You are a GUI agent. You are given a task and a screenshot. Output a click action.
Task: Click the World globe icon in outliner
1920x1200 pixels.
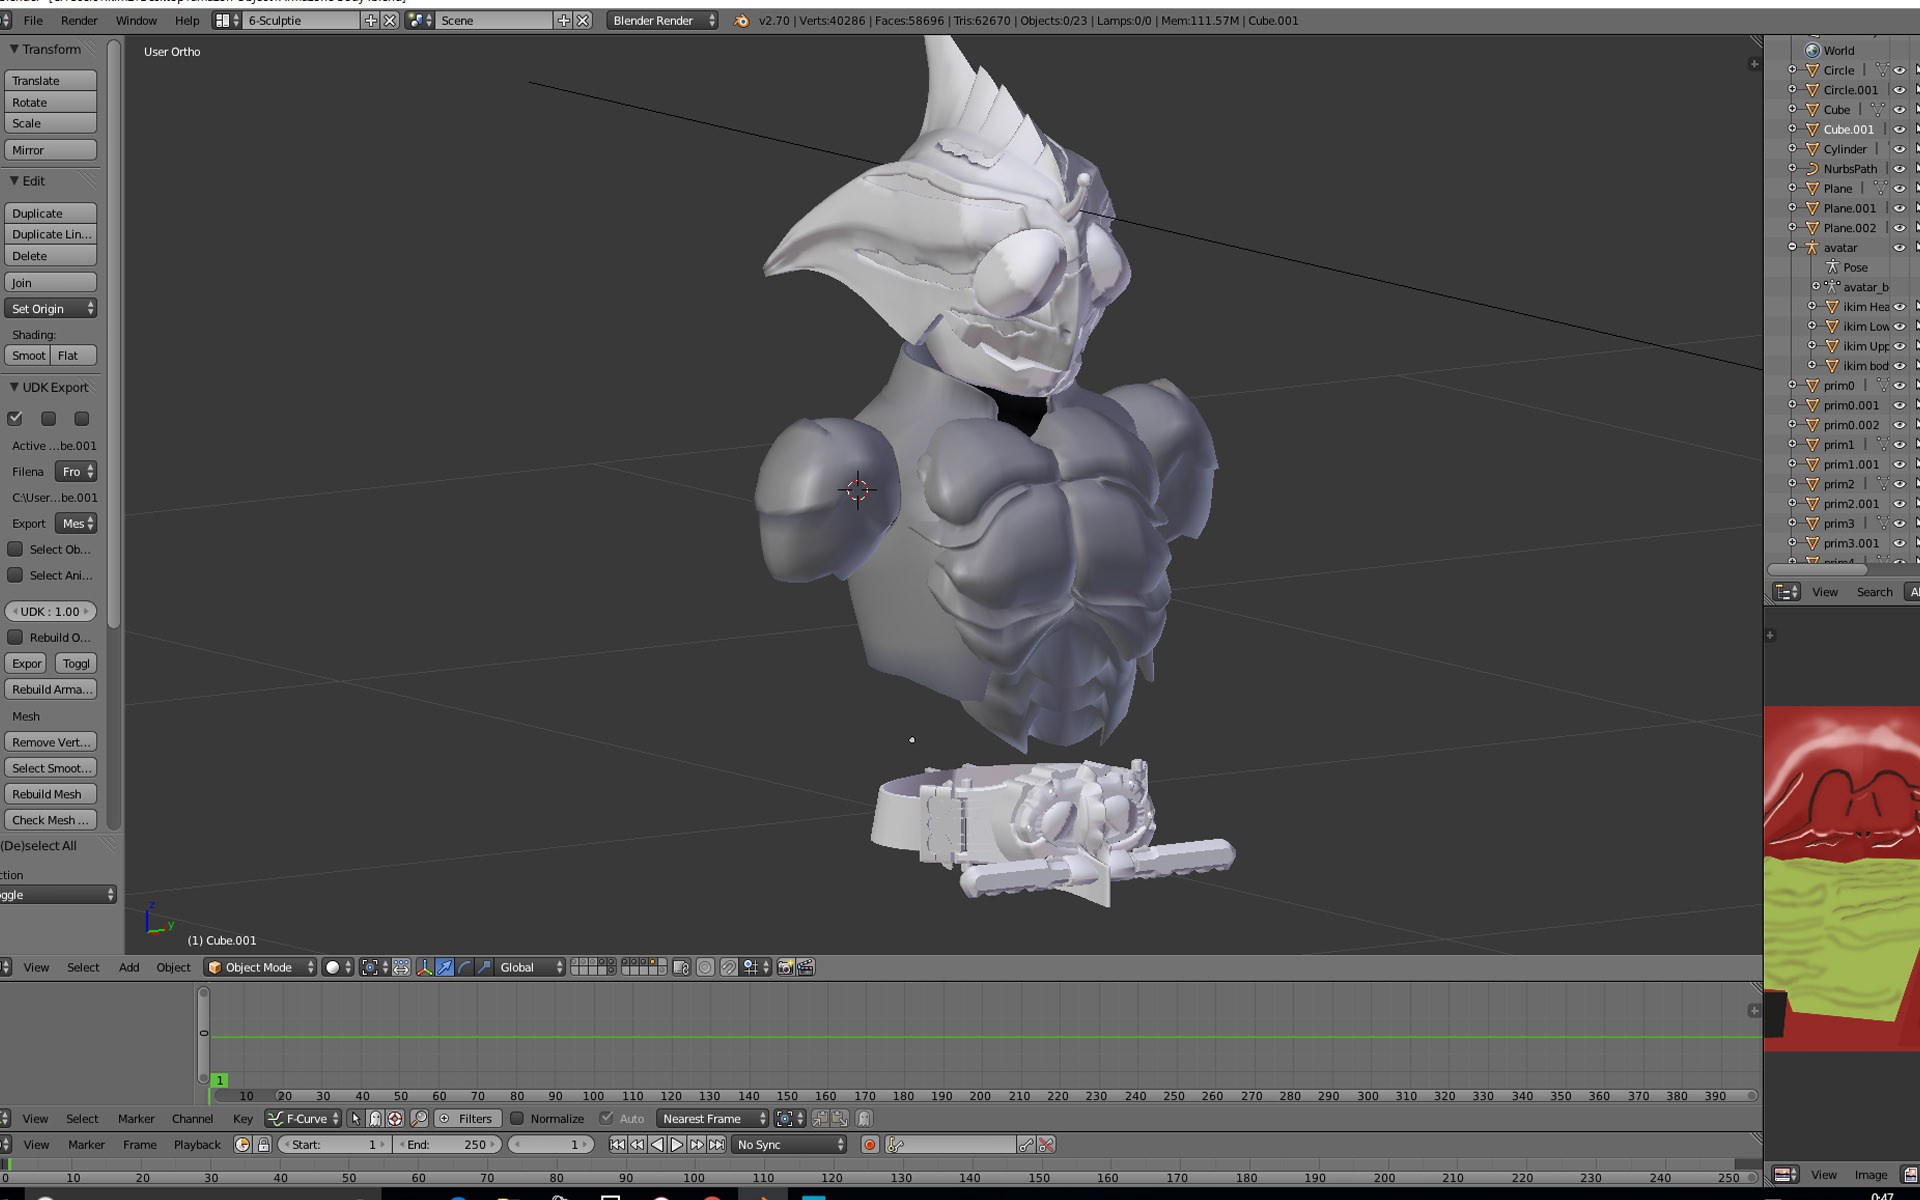[x=1812, y=50]
